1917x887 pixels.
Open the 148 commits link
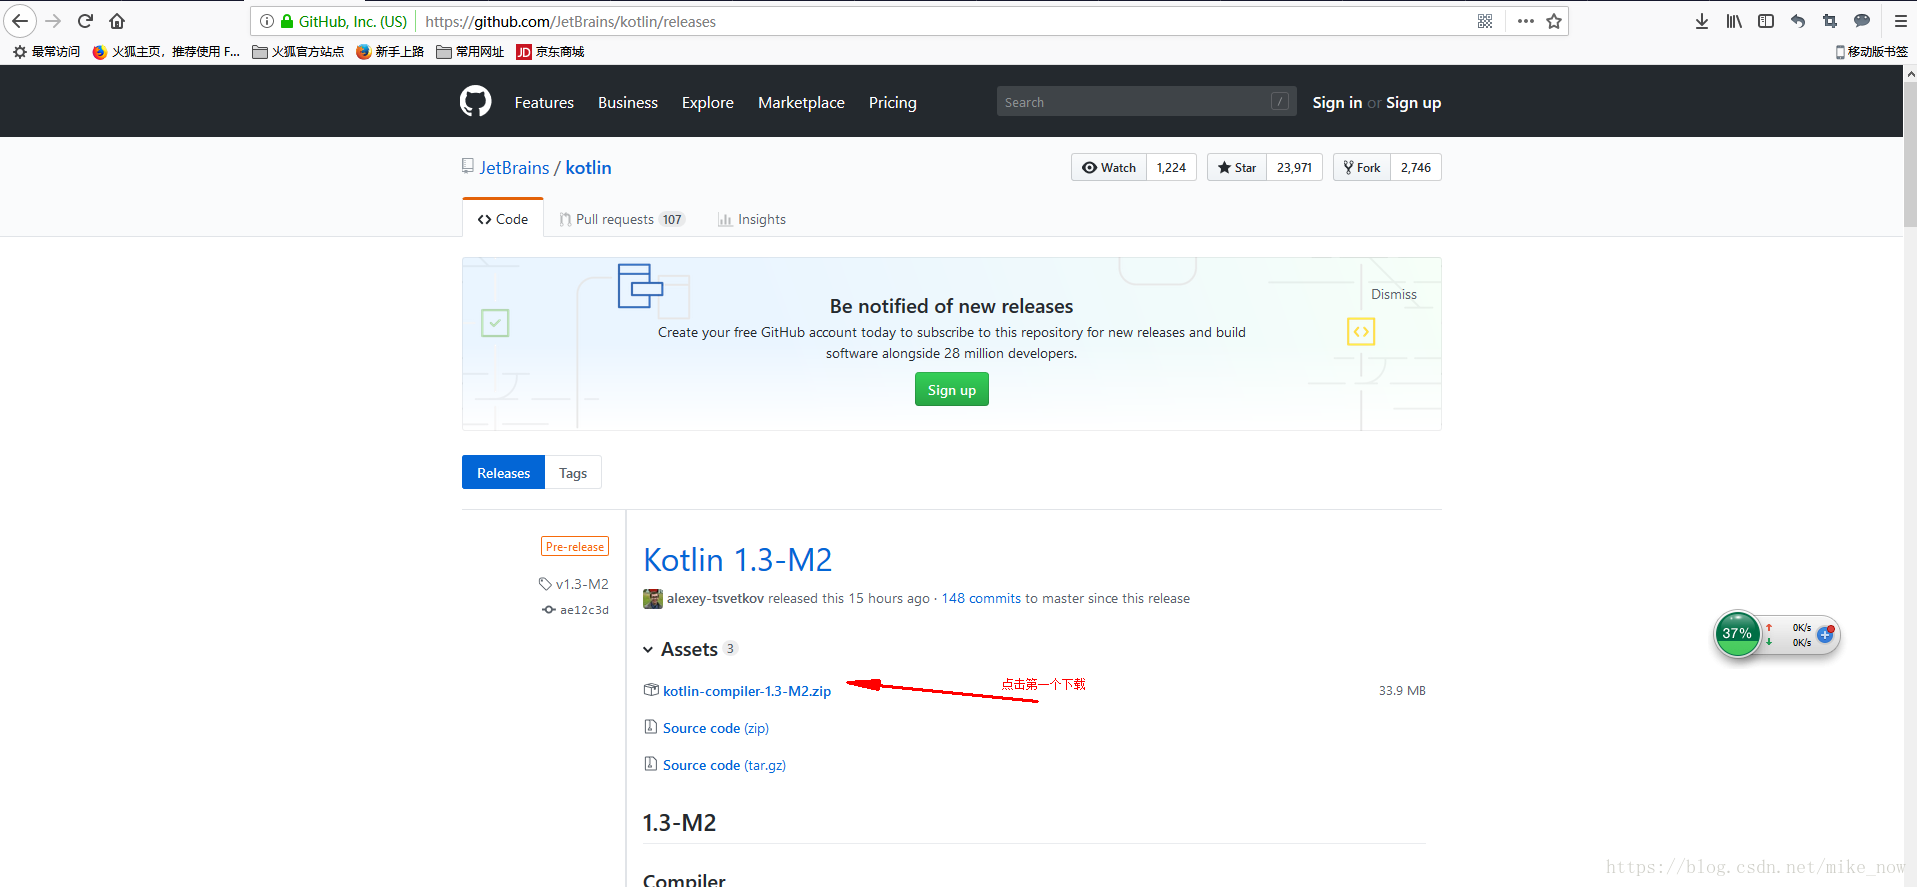[x=981, y=598]
